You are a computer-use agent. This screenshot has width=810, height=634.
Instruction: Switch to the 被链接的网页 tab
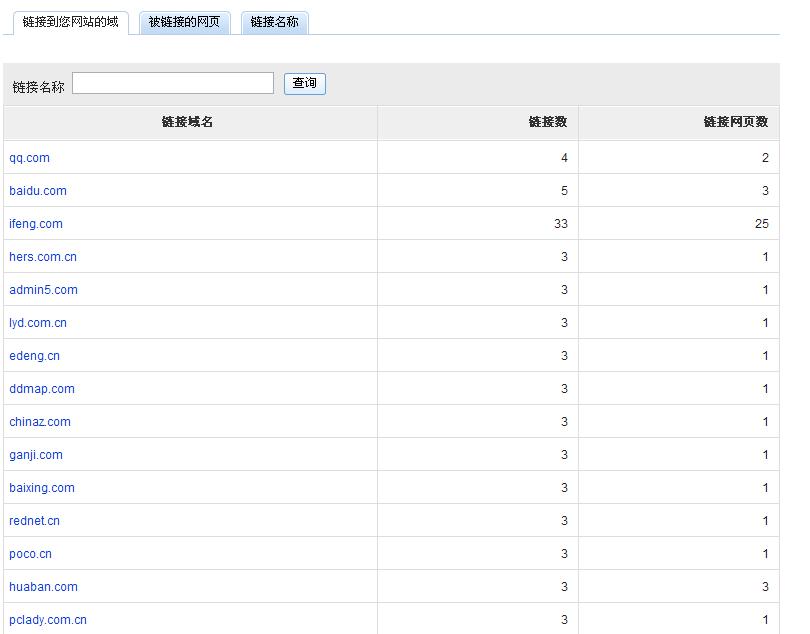184,22
